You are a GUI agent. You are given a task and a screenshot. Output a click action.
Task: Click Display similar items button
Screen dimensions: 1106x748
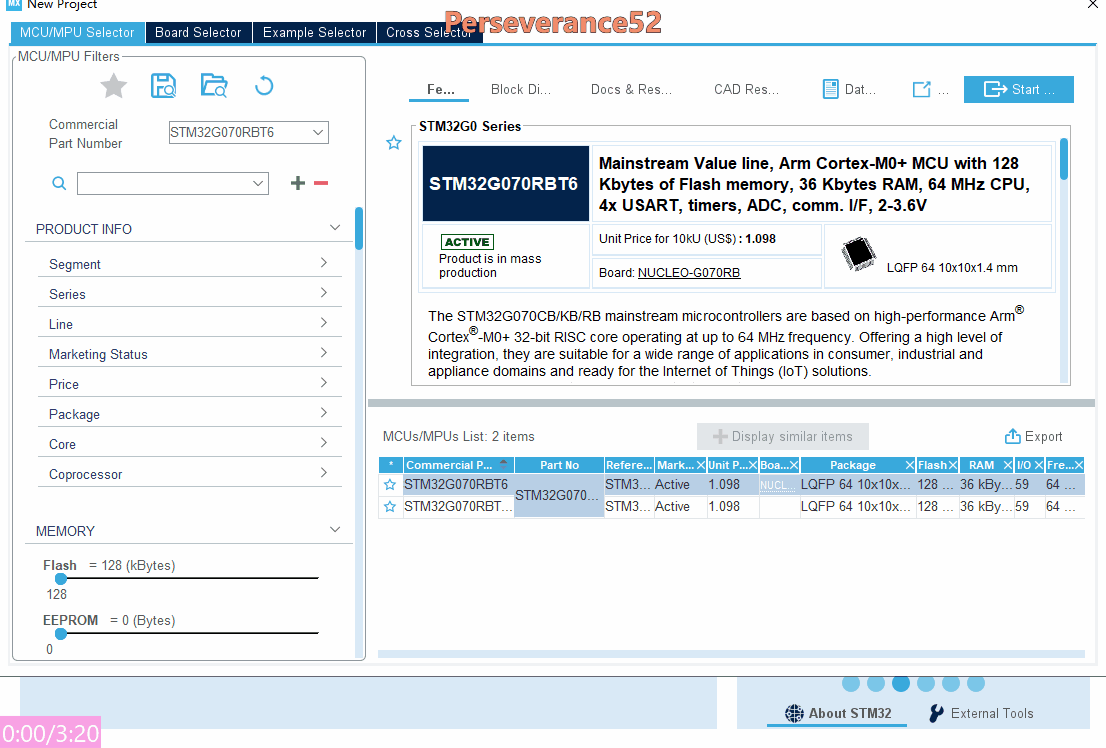783,437
